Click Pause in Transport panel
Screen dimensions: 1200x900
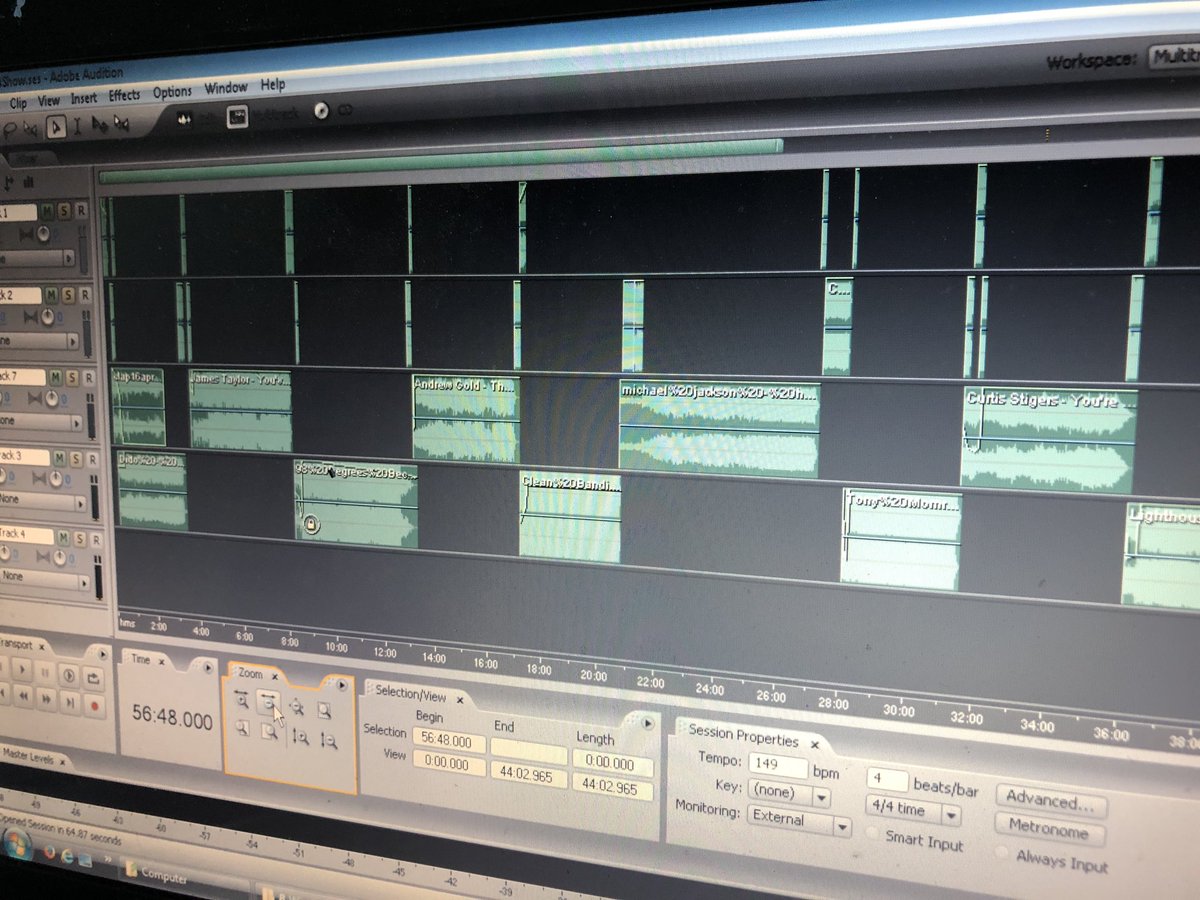pos(45,673)
